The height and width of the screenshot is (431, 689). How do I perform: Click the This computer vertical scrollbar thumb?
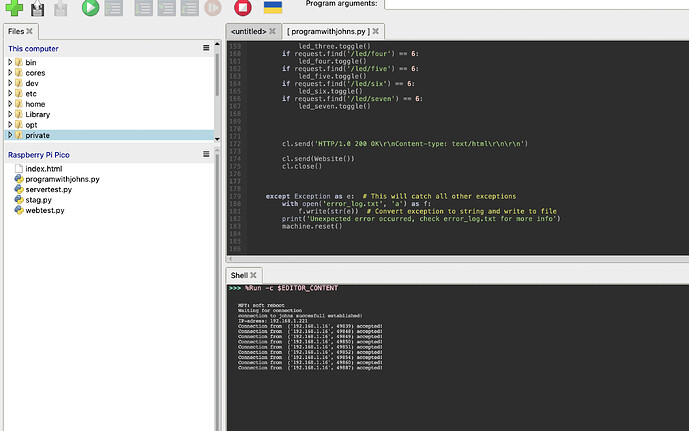217,75
